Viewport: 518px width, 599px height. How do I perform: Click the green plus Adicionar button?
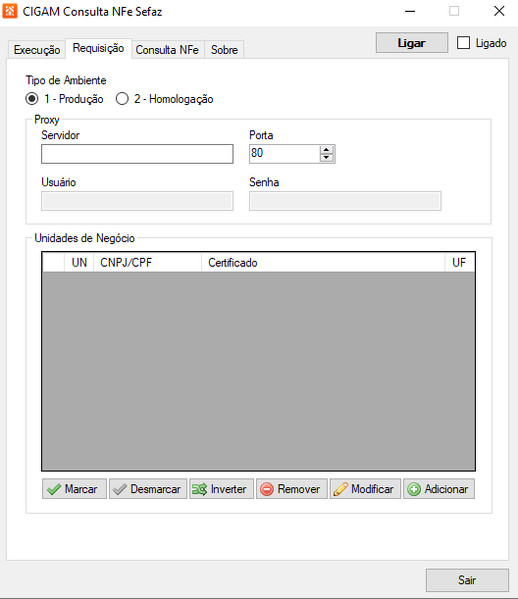pyautogui.click(x=439, y=489)
